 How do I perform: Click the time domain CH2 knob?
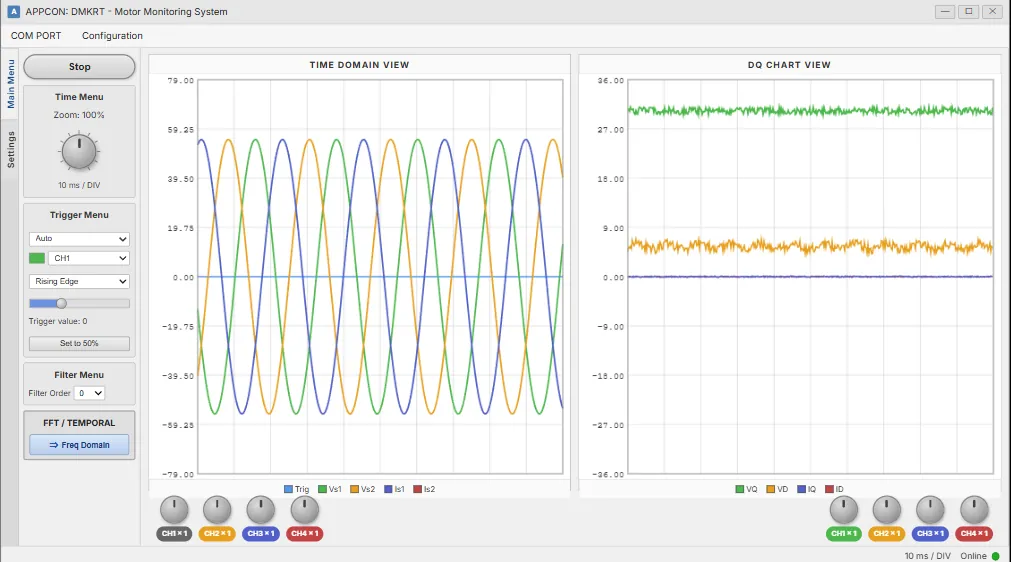tap(217, 510)
